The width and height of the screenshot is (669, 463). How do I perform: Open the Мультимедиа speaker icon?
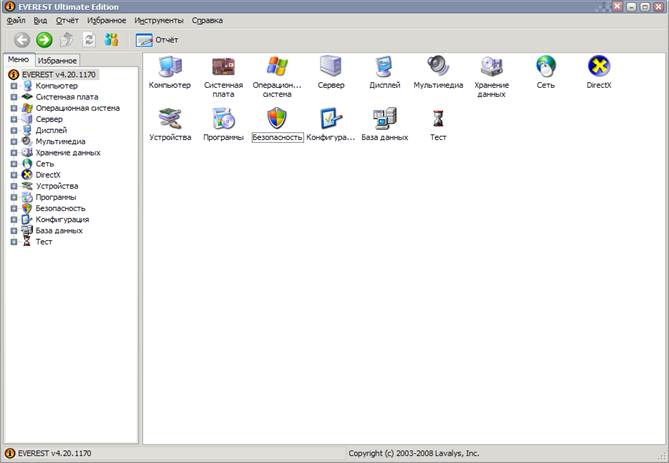coord(438,67)
